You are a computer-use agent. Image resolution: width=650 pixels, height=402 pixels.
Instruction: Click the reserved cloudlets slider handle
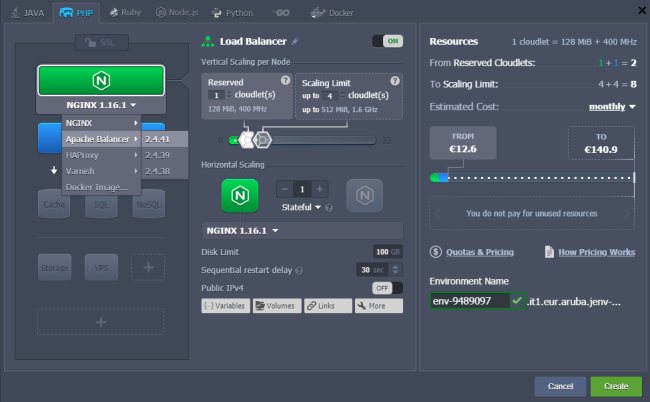(247, 140)
